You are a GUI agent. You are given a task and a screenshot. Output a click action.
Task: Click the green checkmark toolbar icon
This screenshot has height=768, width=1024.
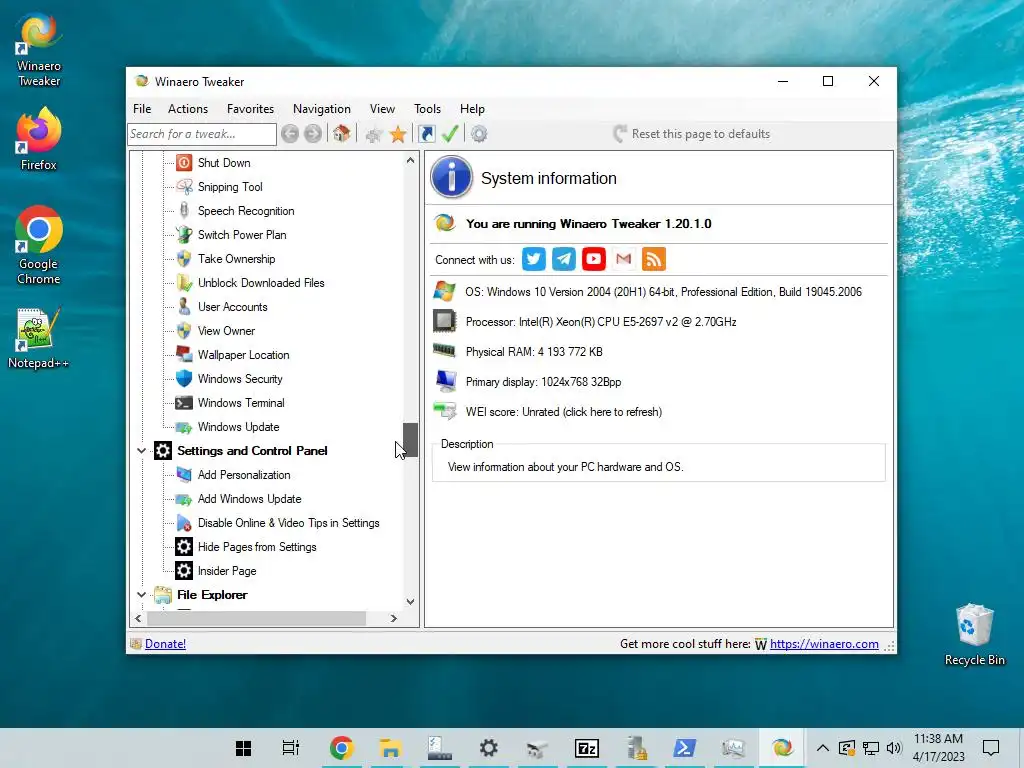coord(450,134)
